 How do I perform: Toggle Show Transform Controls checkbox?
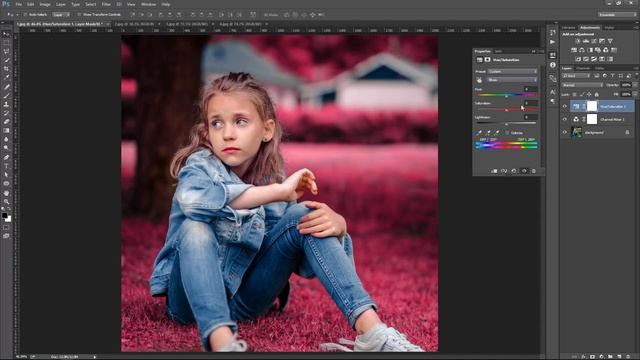click(79, 14)
